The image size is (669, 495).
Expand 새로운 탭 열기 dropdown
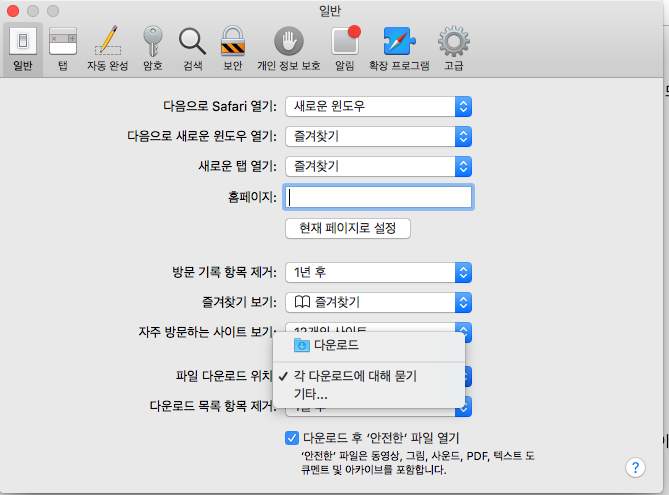[x=378, y=166]
